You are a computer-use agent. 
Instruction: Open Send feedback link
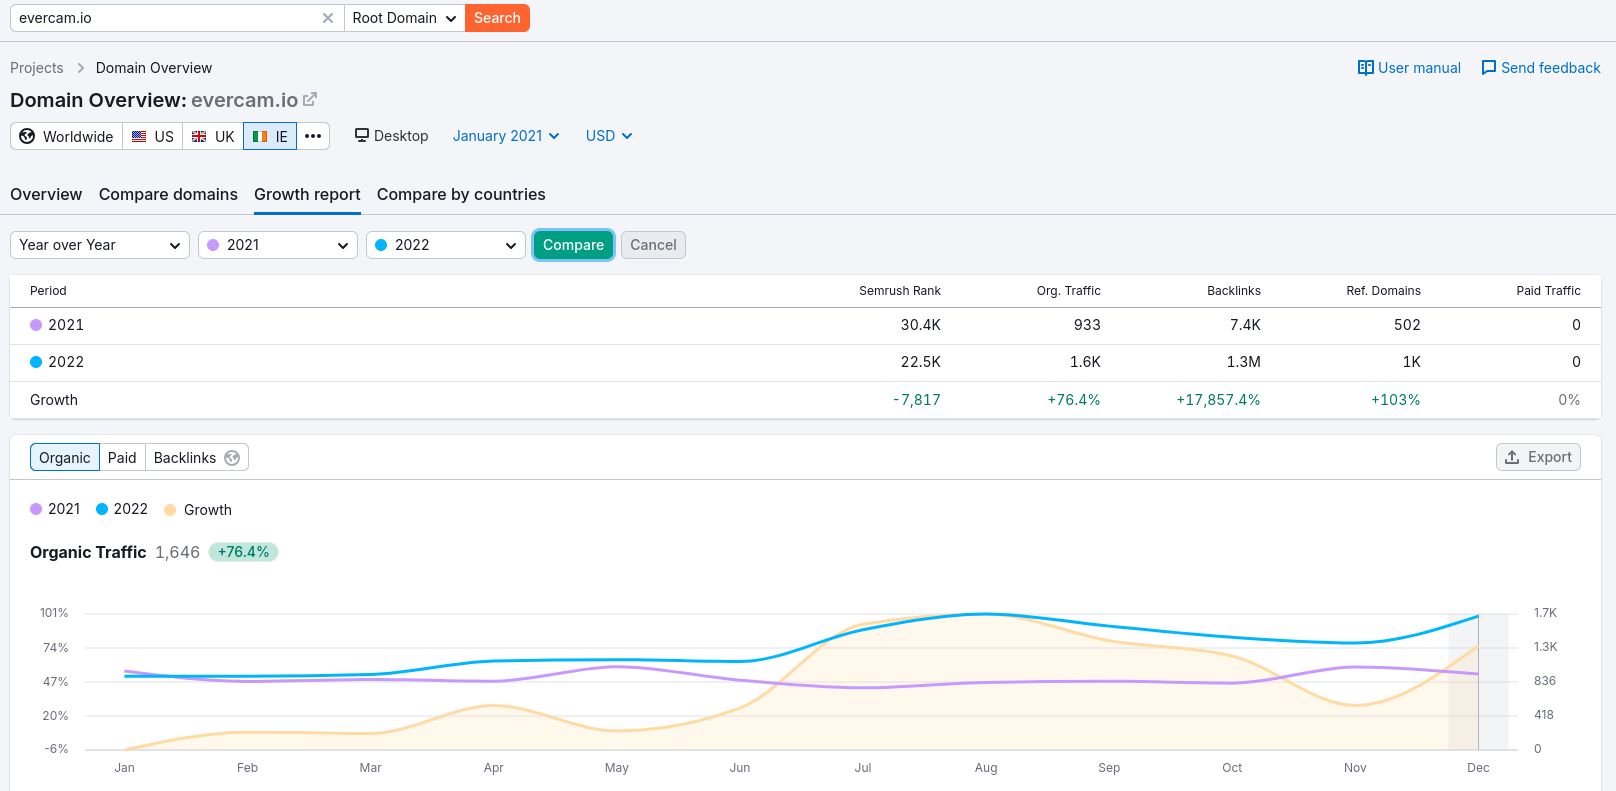(x=1541, y=68)
